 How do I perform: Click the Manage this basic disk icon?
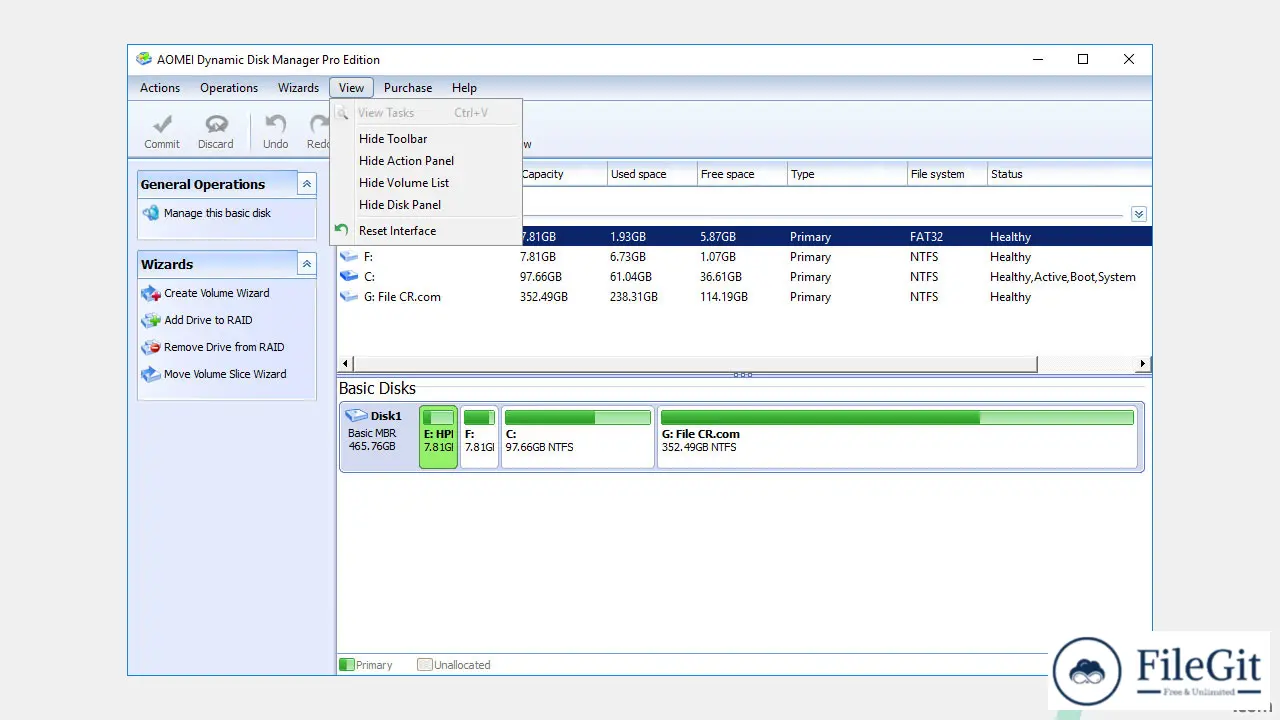pos(151,213)
